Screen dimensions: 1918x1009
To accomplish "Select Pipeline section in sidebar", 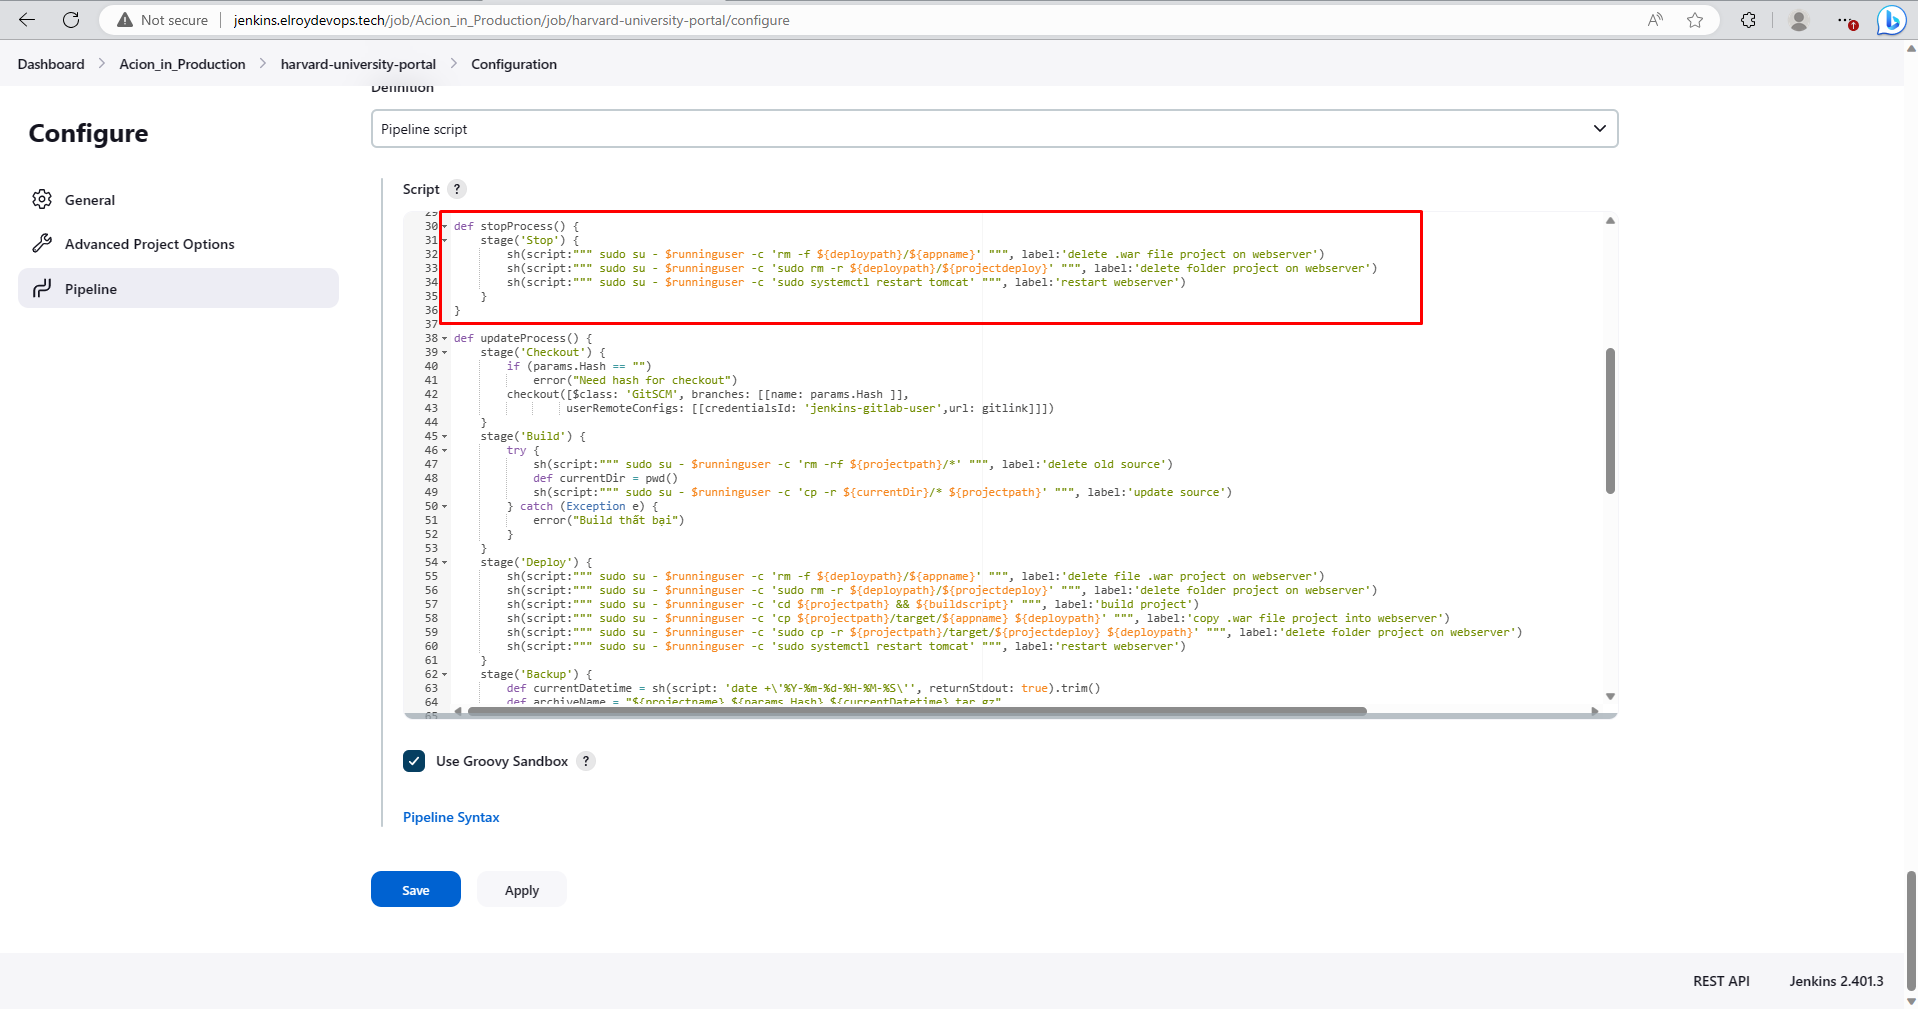I will coord(178,288).
